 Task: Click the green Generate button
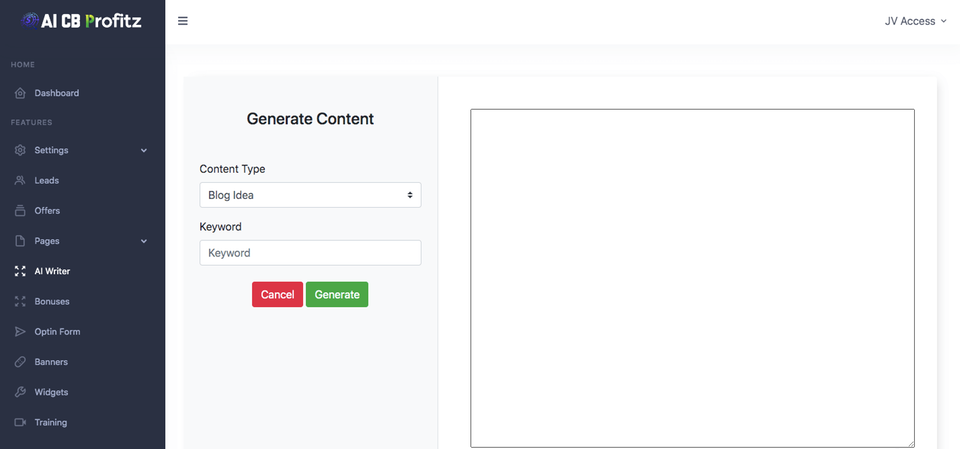(x=337, y=295)
